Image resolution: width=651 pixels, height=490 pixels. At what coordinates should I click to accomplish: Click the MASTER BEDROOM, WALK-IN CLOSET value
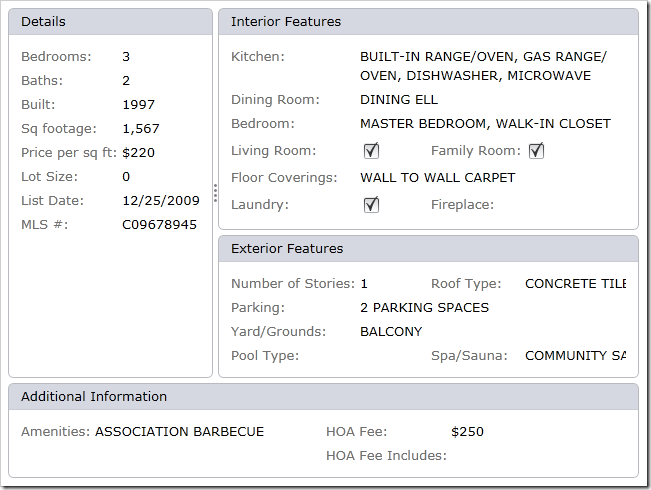[x=485, y=124]
